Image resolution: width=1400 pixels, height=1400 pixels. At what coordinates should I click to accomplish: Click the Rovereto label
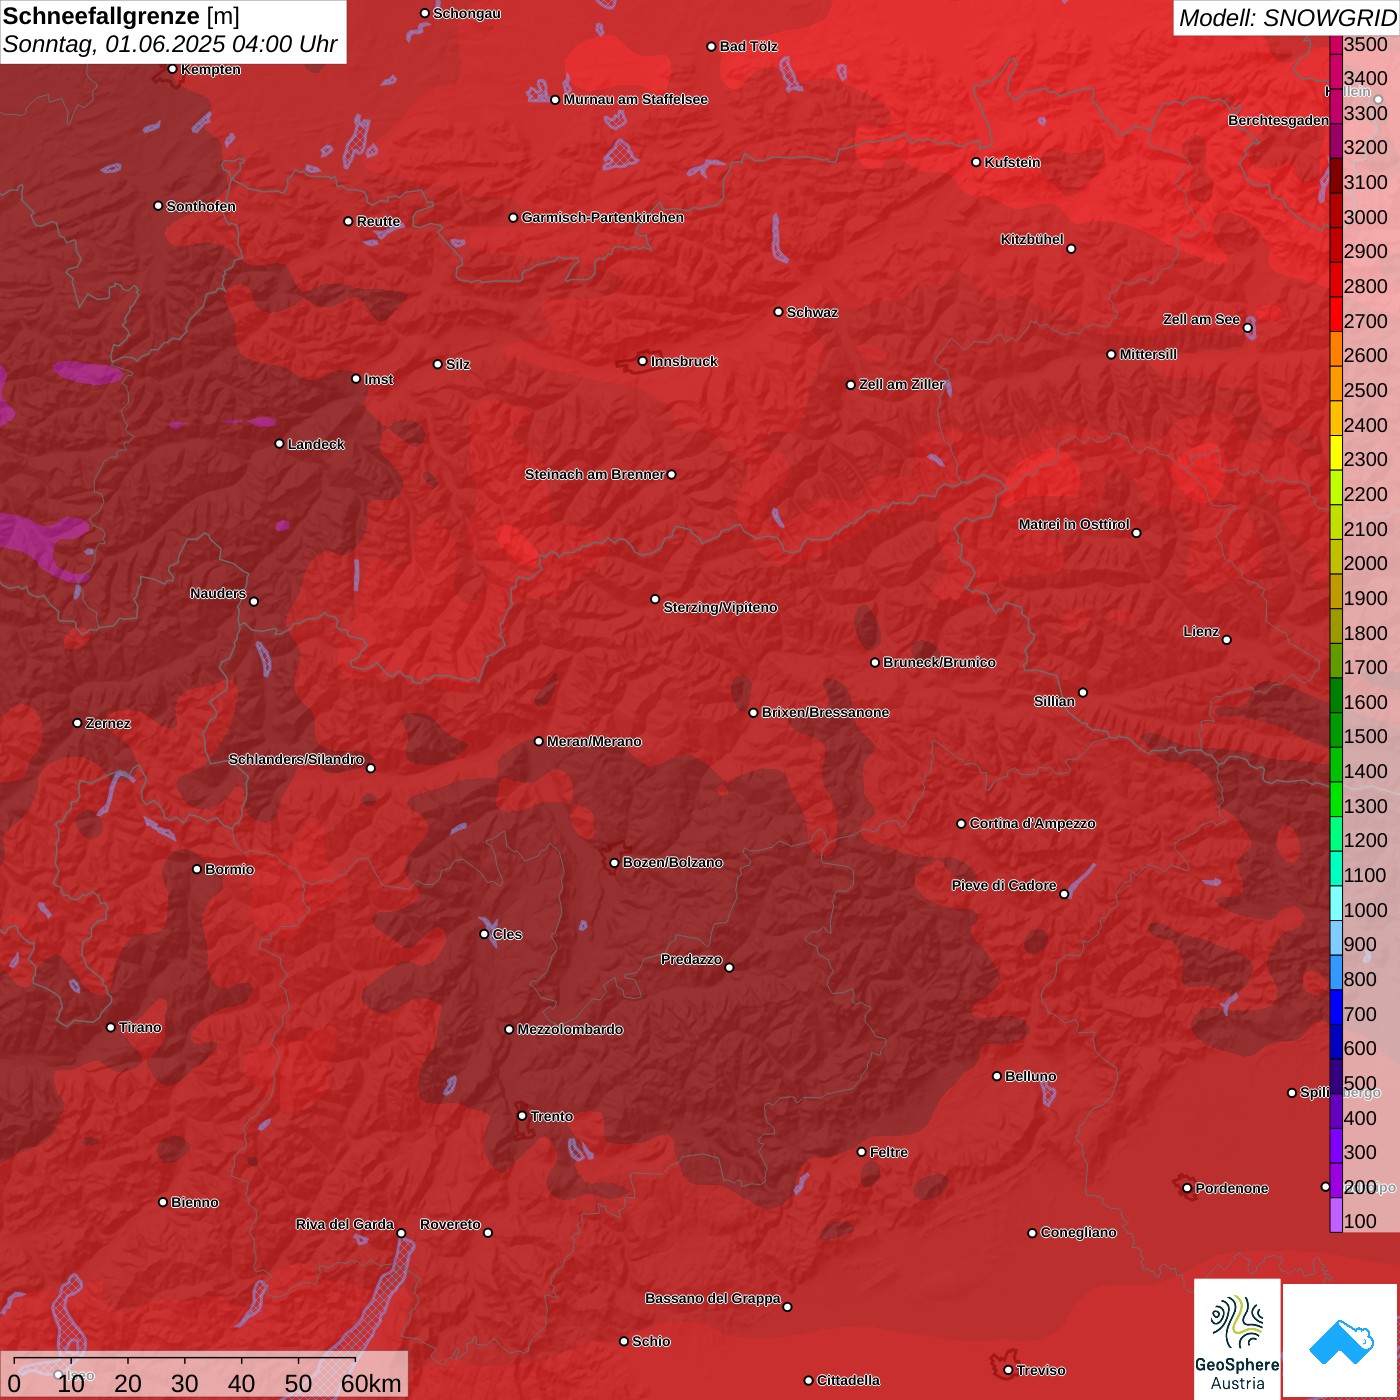click(451, 1224)
